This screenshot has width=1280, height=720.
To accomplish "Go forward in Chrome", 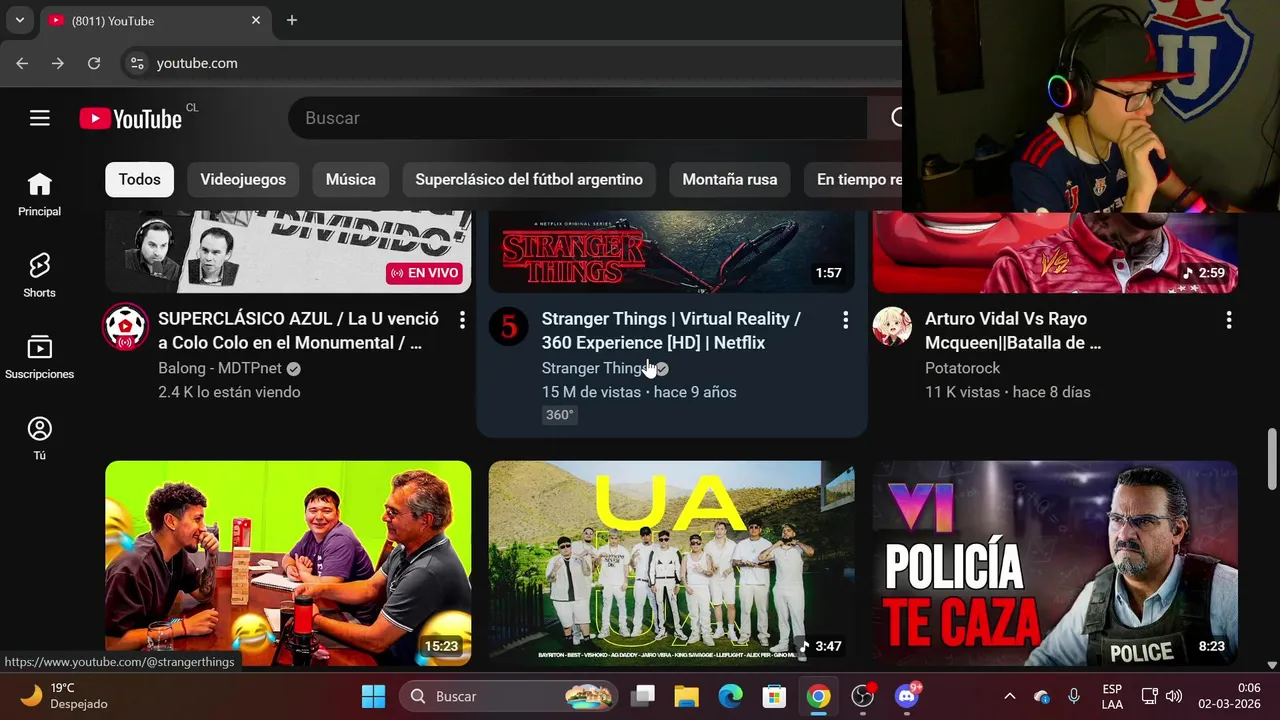I will 58,63.
